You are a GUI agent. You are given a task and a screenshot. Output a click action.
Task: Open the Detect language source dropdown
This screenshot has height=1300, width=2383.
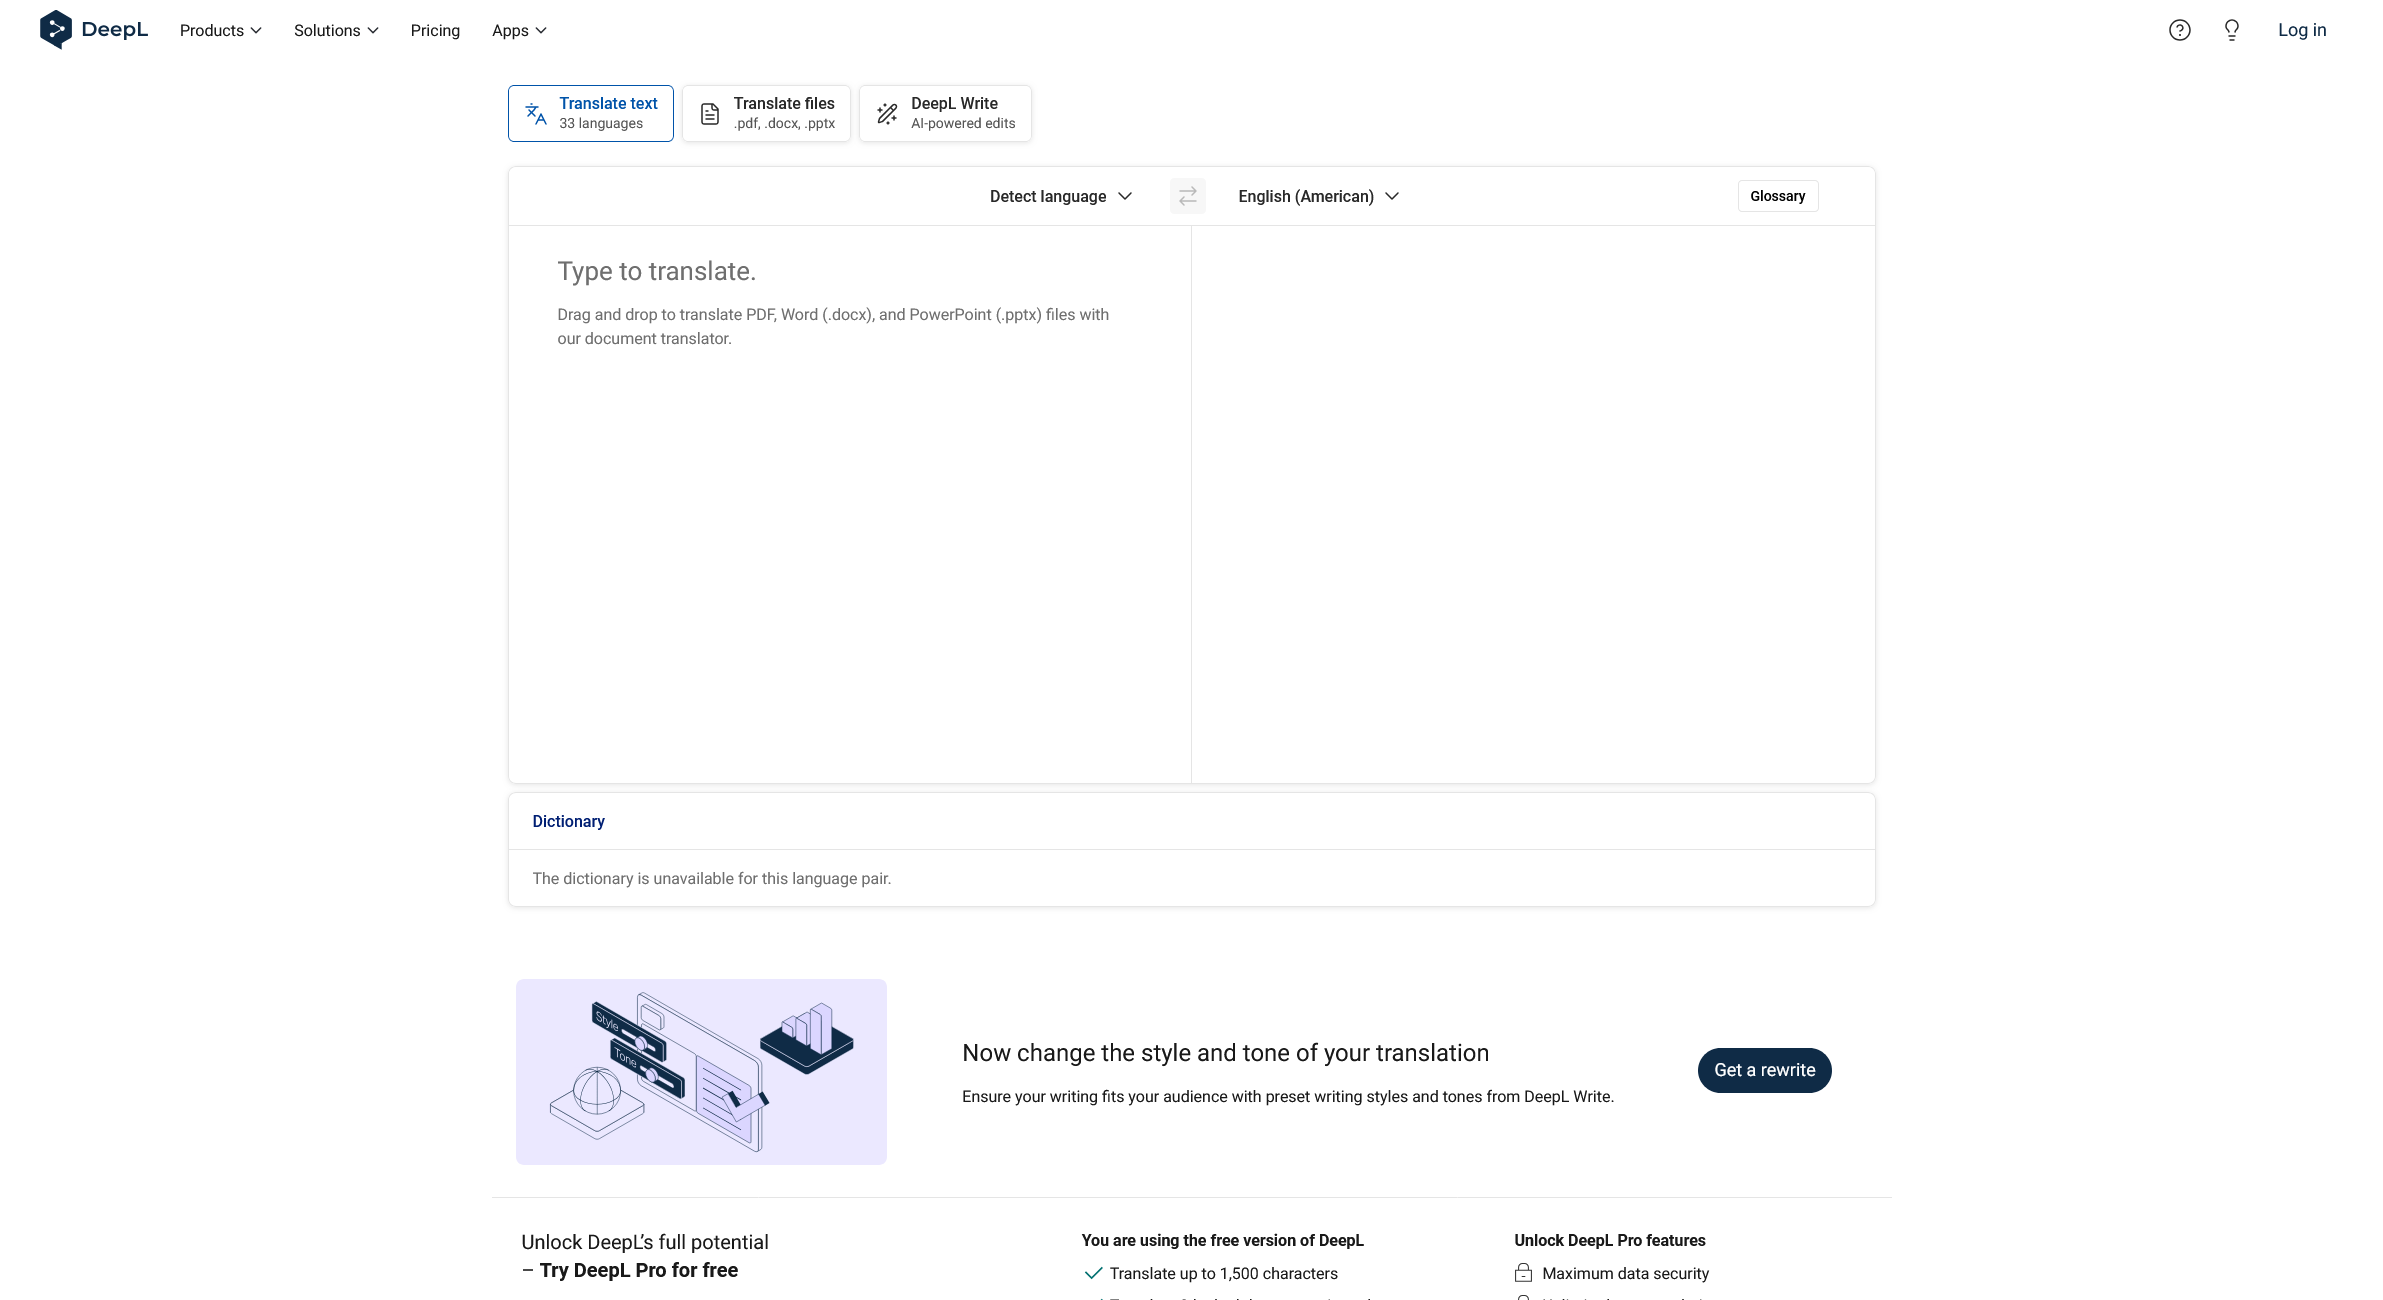click(x=1061, y=196)
